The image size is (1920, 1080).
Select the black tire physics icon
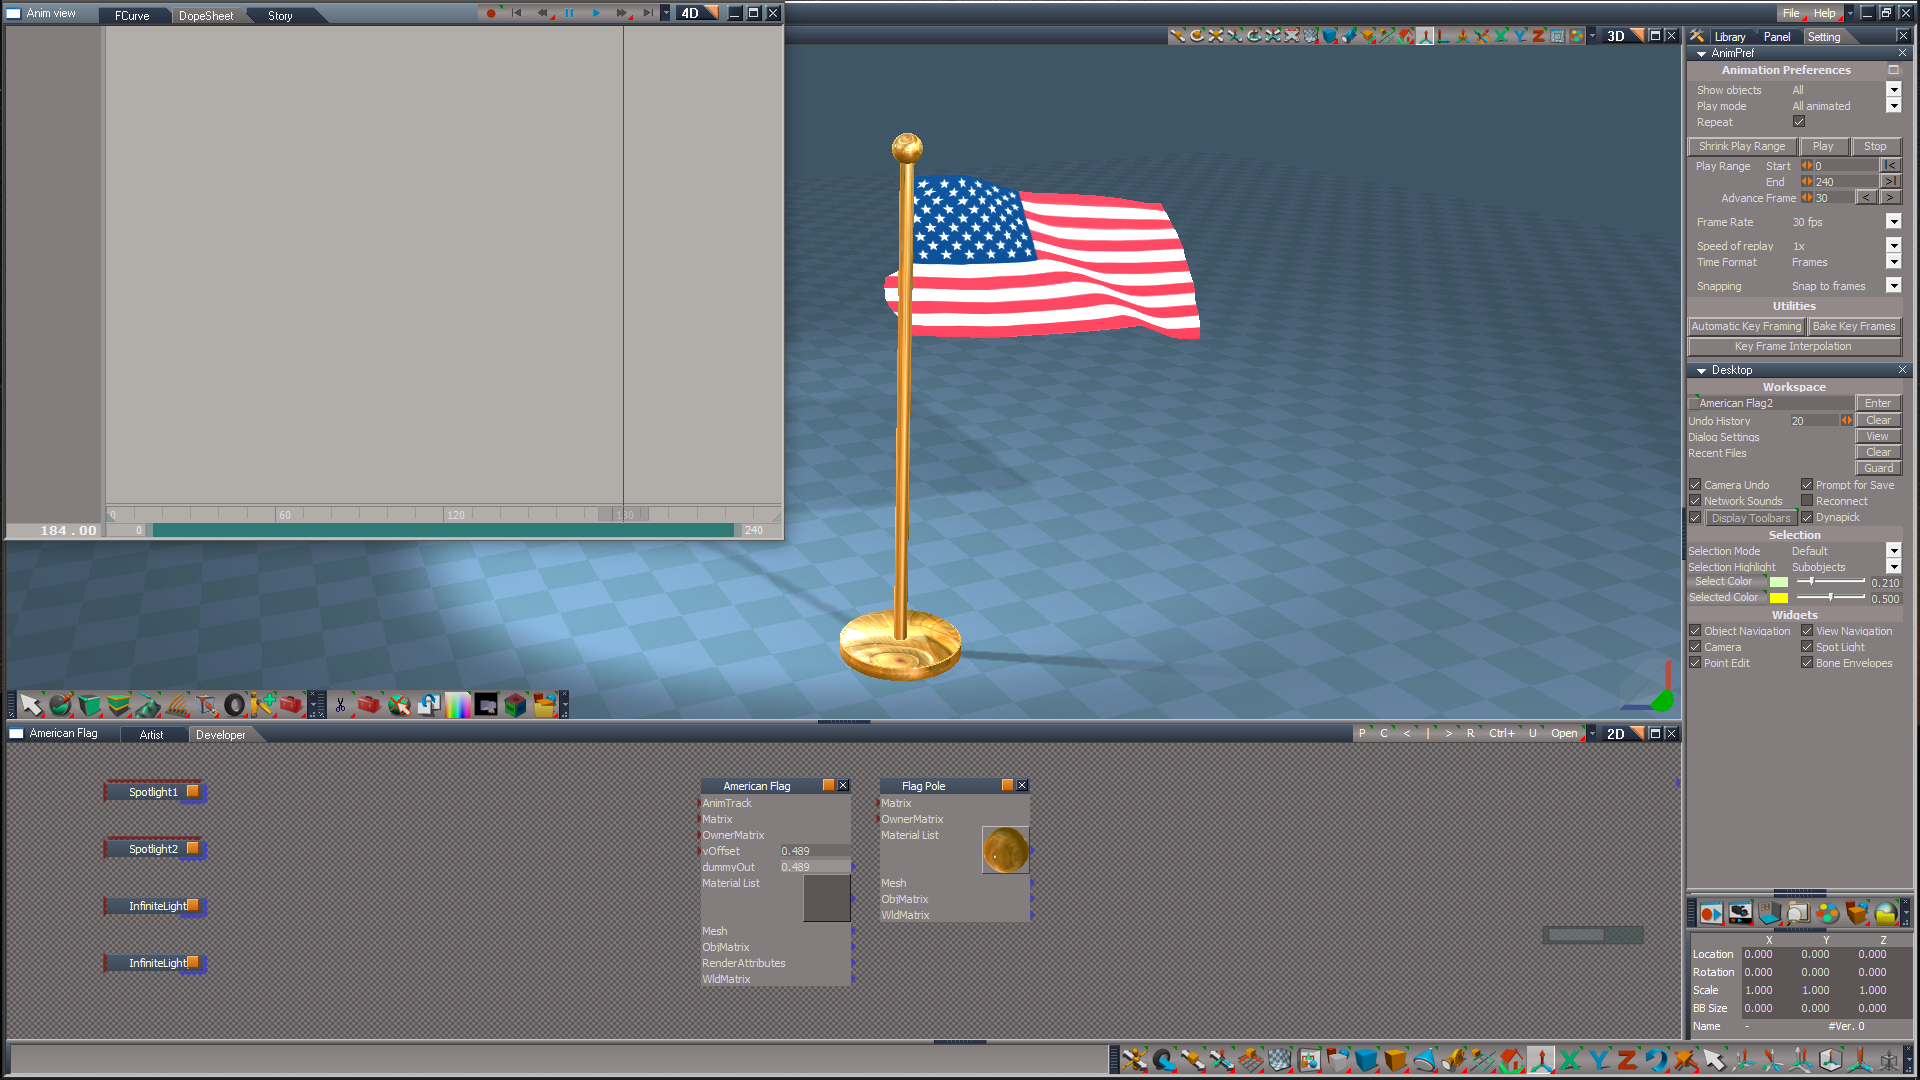pos(234,705)
